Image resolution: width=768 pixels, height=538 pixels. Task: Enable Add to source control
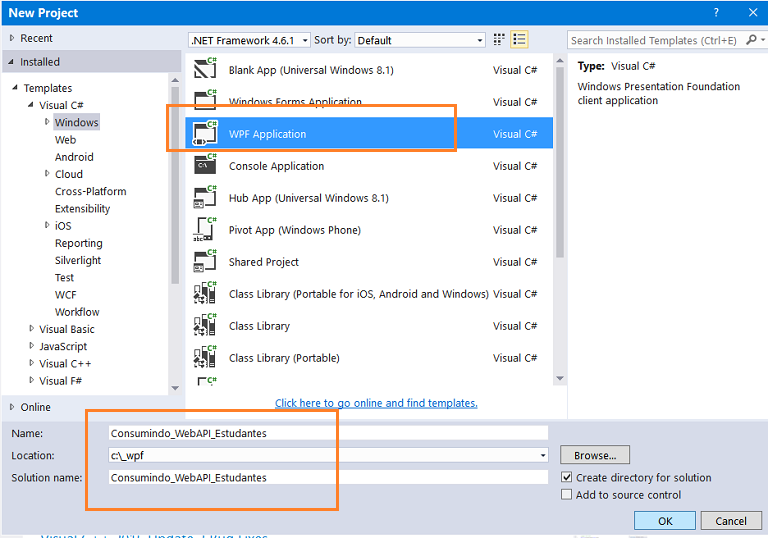pyautogui.click(x=568, y=495)
